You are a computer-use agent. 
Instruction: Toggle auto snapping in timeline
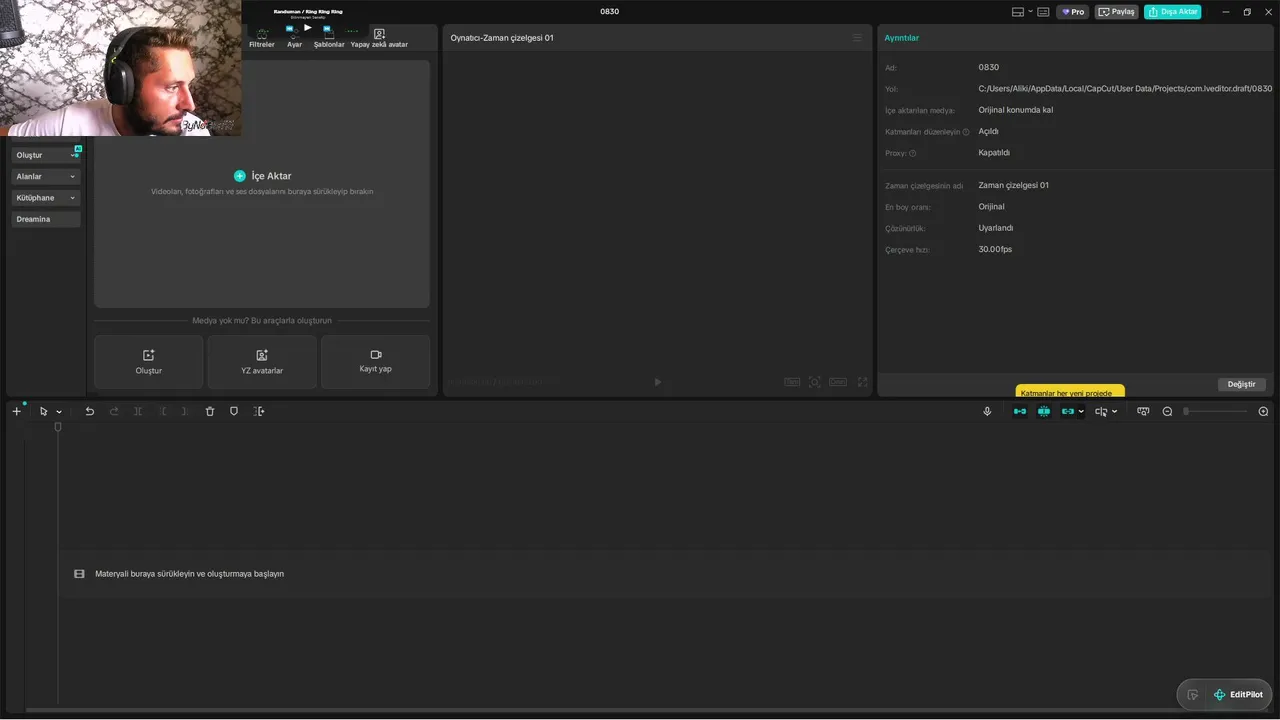pos(1044,411)
